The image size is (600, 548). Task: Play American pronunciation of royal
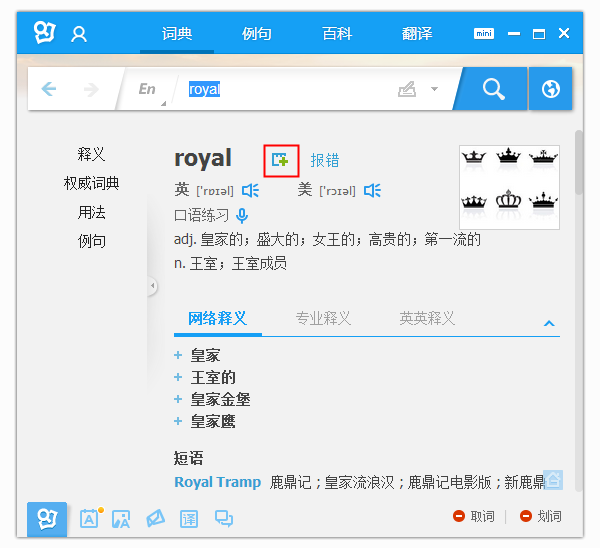(372, 190)
